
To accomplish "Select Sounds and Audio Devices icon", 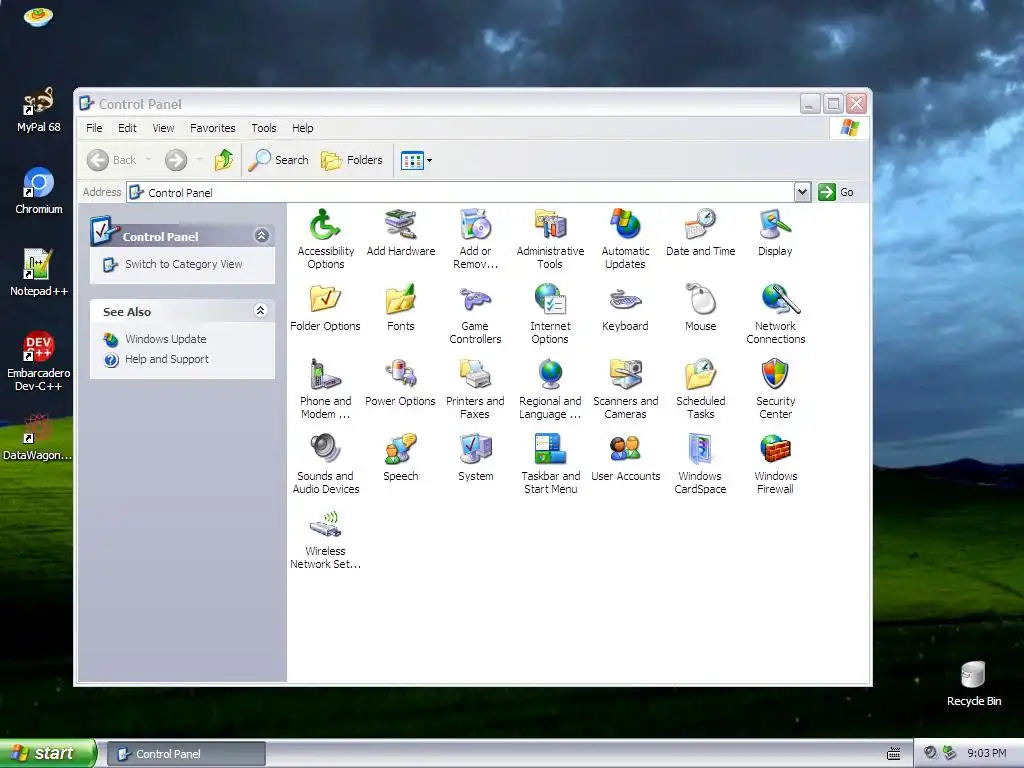I will tap(325, 464).
